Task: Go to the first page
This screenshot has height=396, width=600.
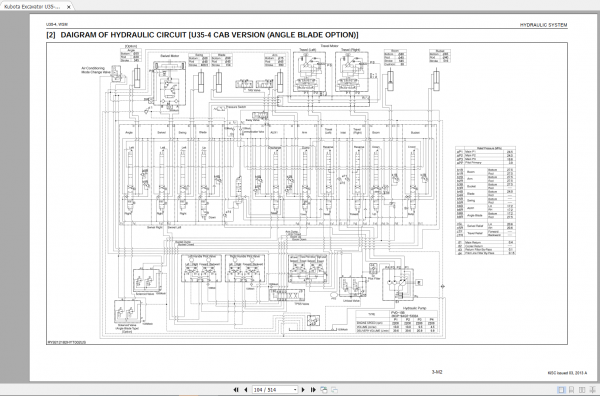Action: pos(236,389)
